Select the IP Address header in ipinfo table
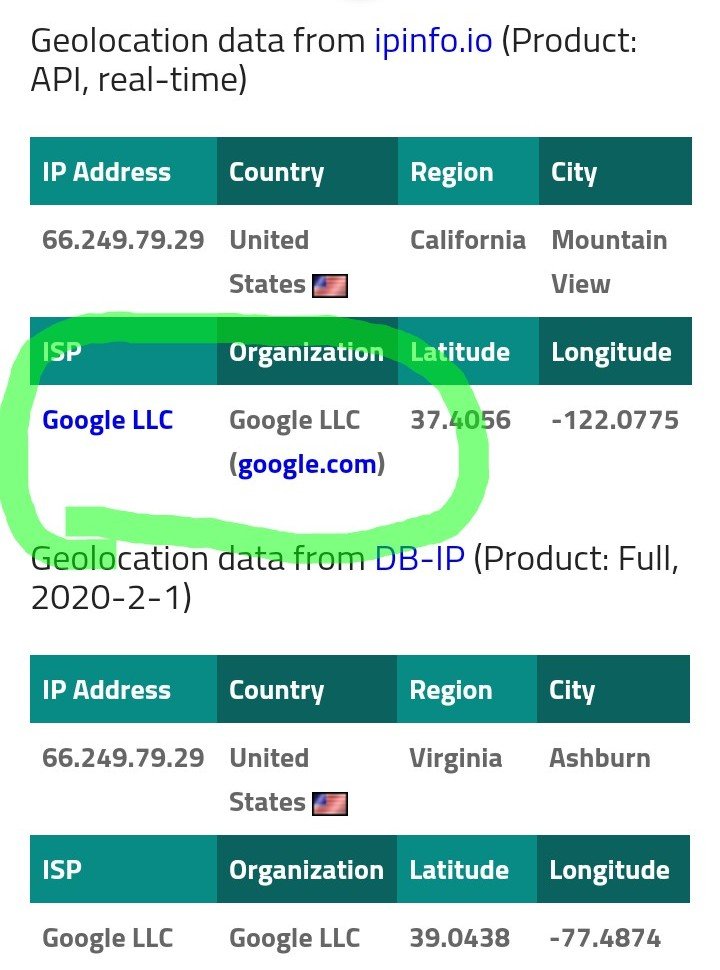Screen dimensions: 720x970 tap(123, 171)
